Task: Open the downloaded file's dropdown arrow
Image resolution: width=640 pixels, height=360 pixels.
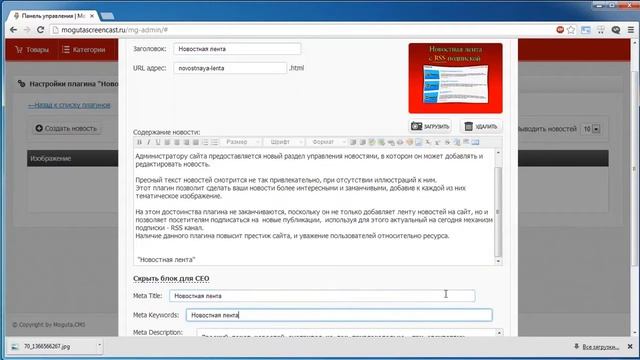Action: (x=99, y=346)
